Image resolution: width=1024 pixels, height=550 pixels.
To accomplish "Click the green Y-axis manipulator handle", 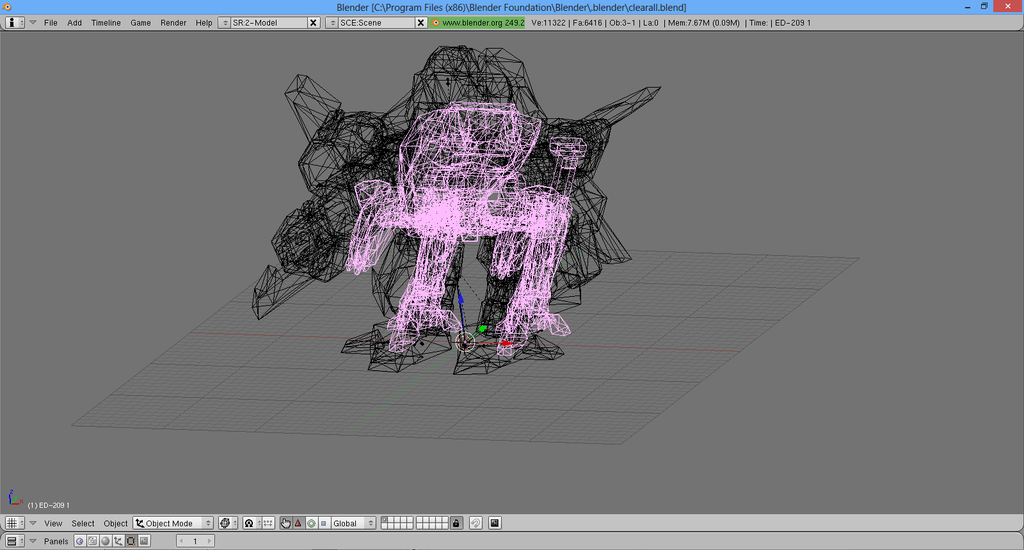I will pyautogui.click(x=483, y=329).
